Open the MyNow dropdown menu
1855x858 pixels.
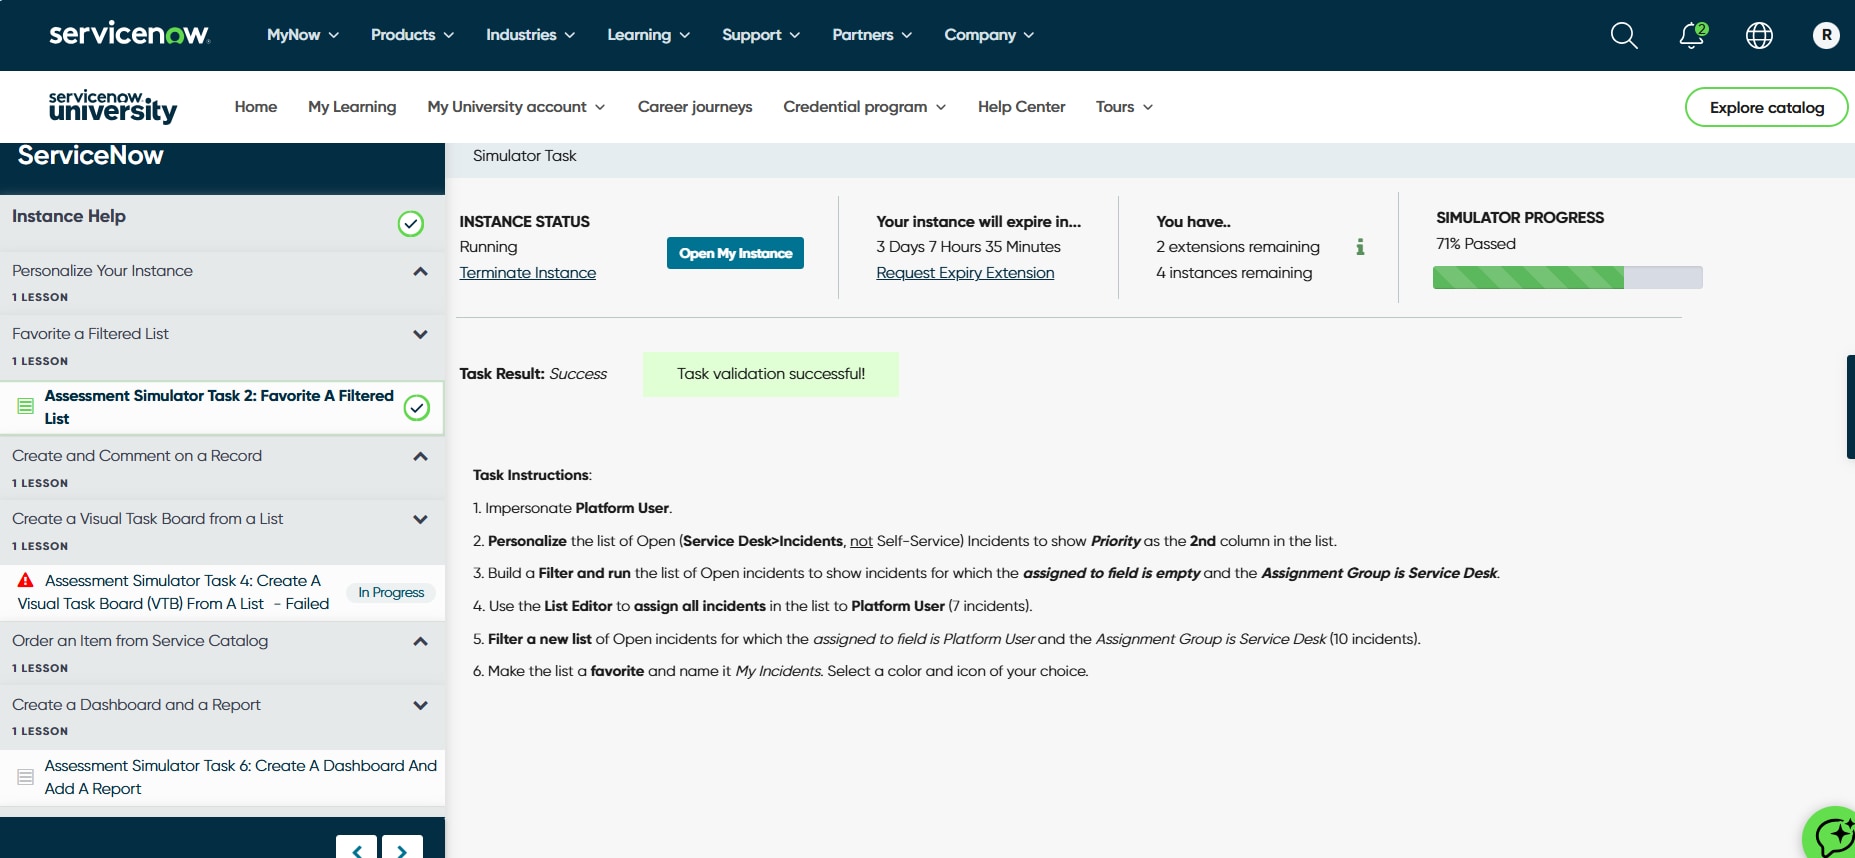pos(303,35)
